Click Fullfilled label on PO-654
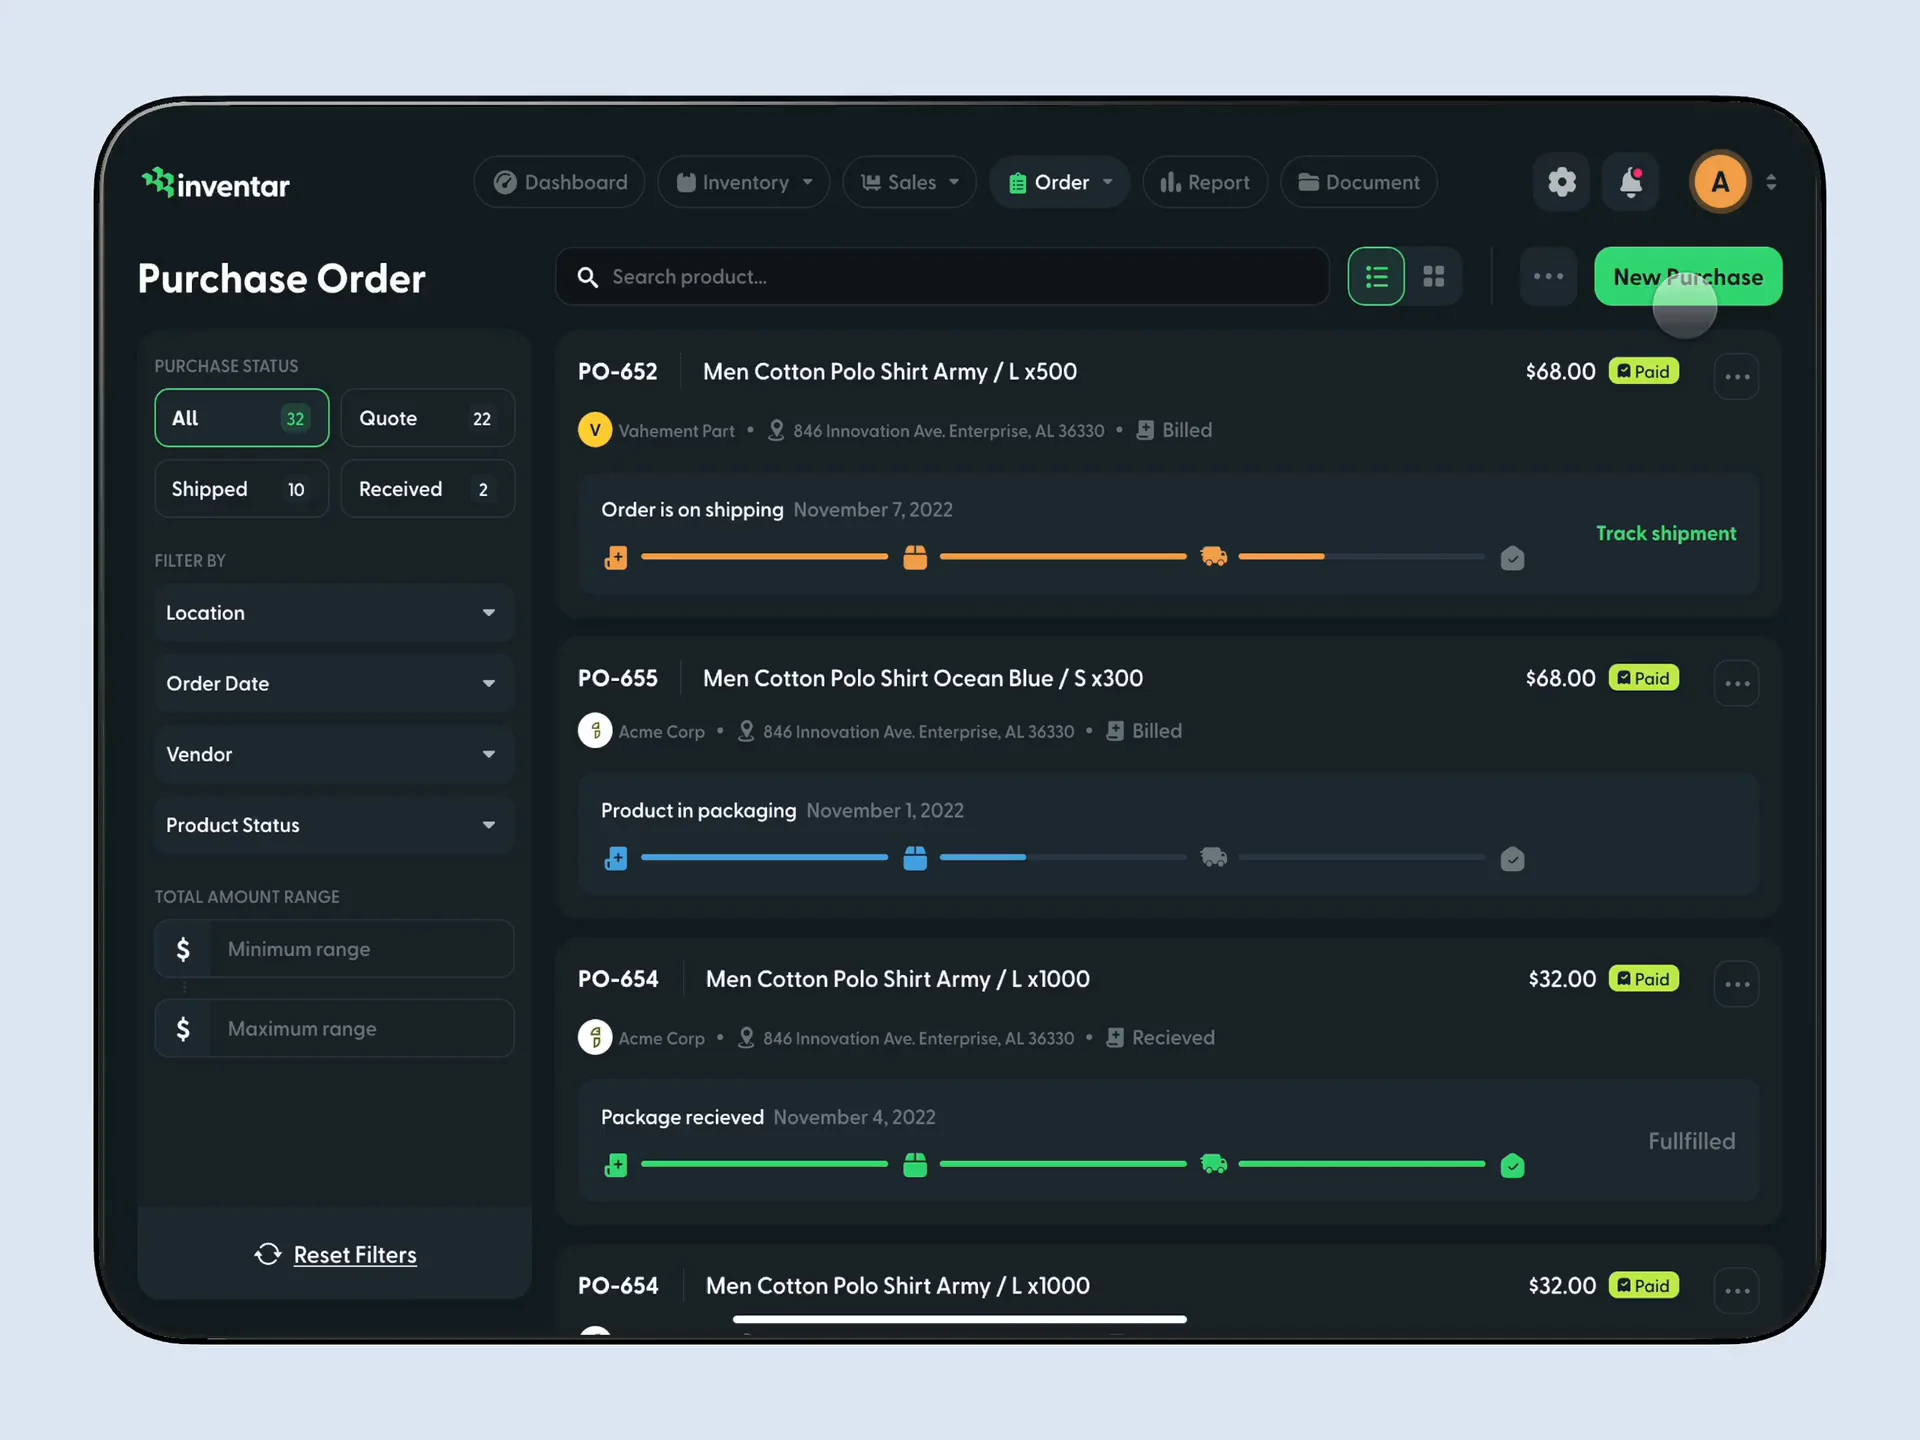This screenshot has height=1440, width=1920. (x=1692, y=1141)
